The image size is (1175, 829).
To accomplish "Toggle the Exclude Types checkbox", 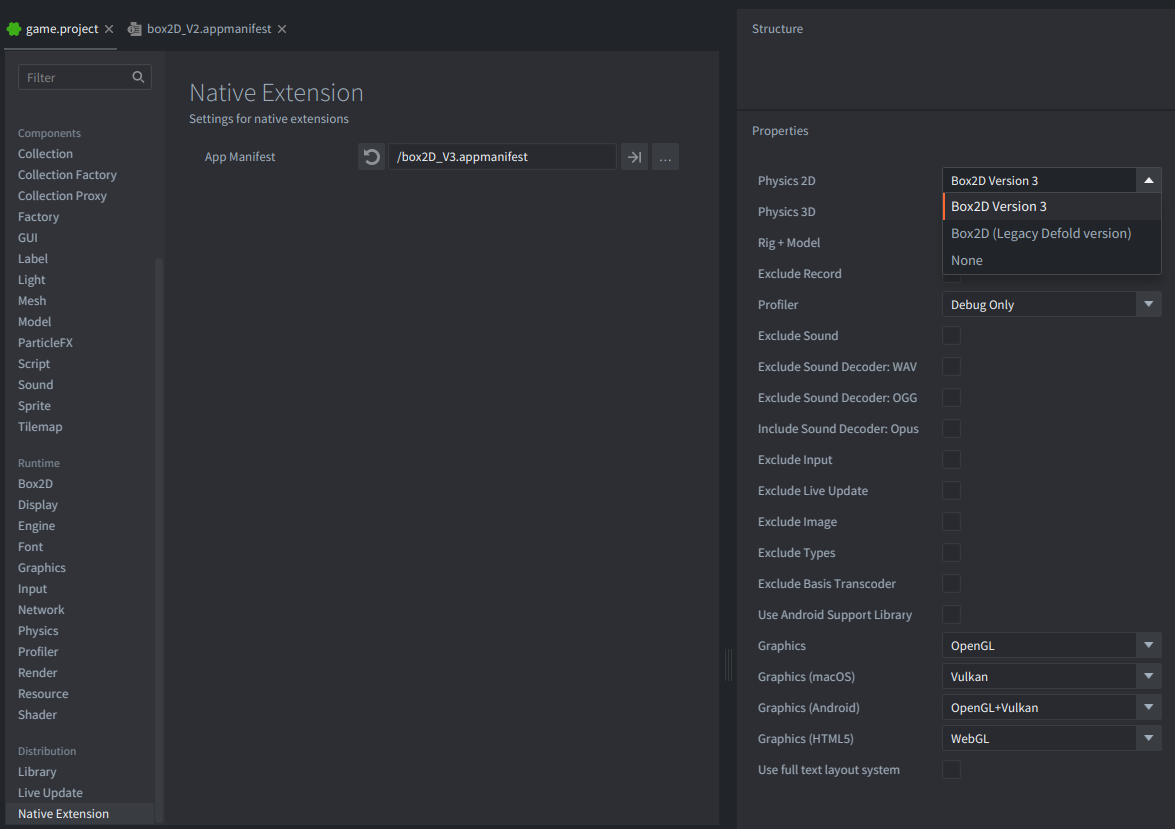I will pyautogui.click(x=951, y=552).
